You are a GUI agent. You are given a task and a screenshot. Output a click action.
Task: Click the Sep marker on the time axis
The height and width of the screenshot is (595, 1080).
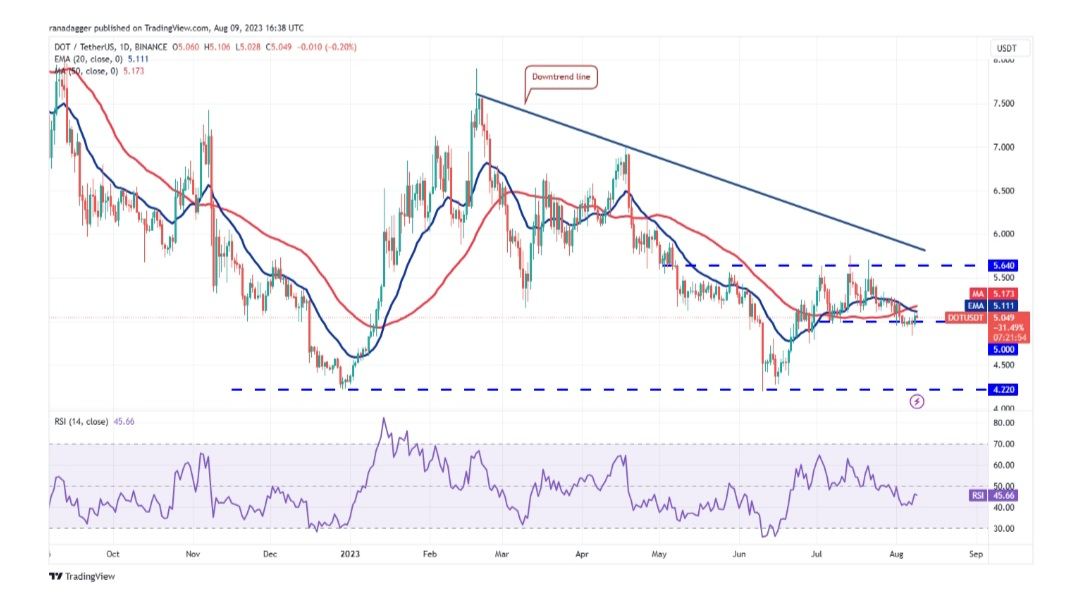pyautogui.click(x=976, y=552)
